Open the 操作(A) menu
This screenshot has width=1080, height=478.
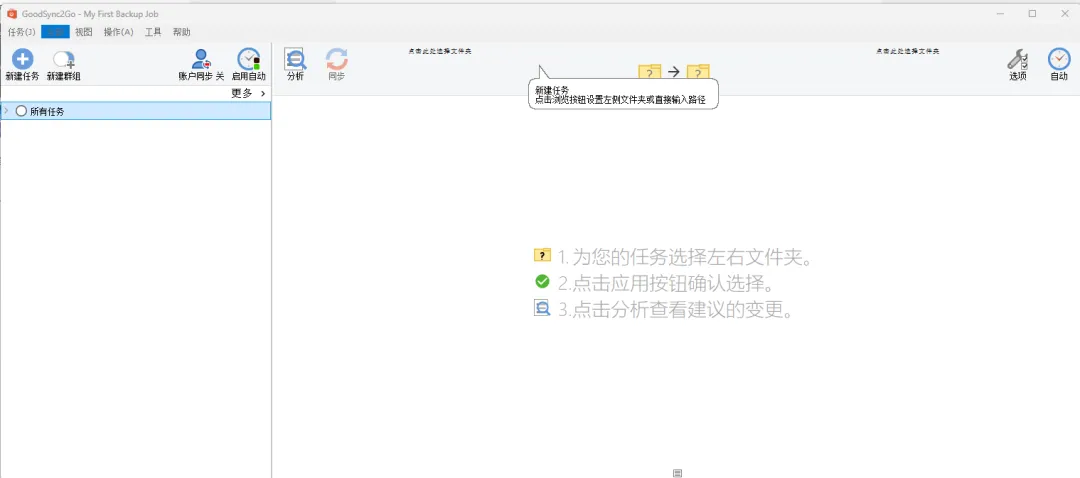pyautogui.click(x=118, y=32)
